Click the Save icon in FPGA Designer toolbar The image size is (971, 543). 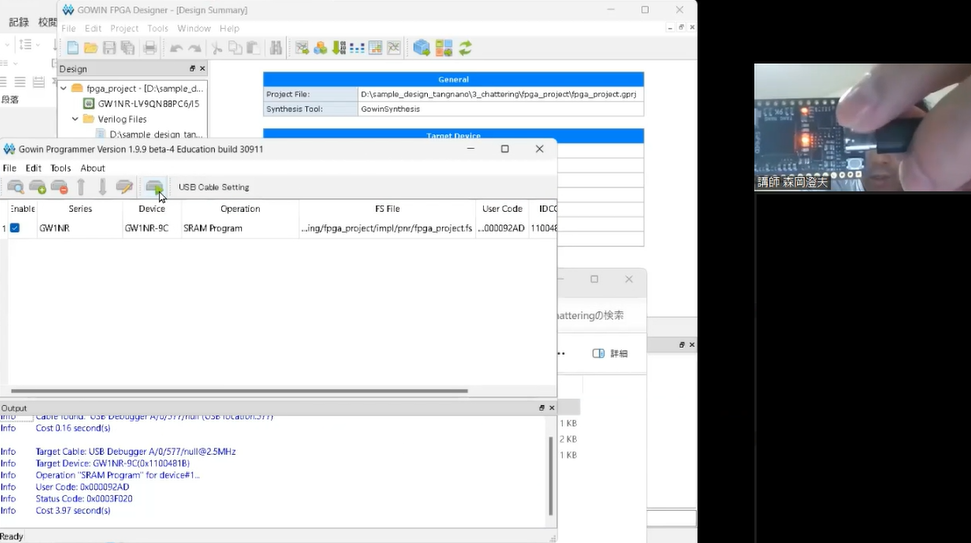tap(109, 48)
